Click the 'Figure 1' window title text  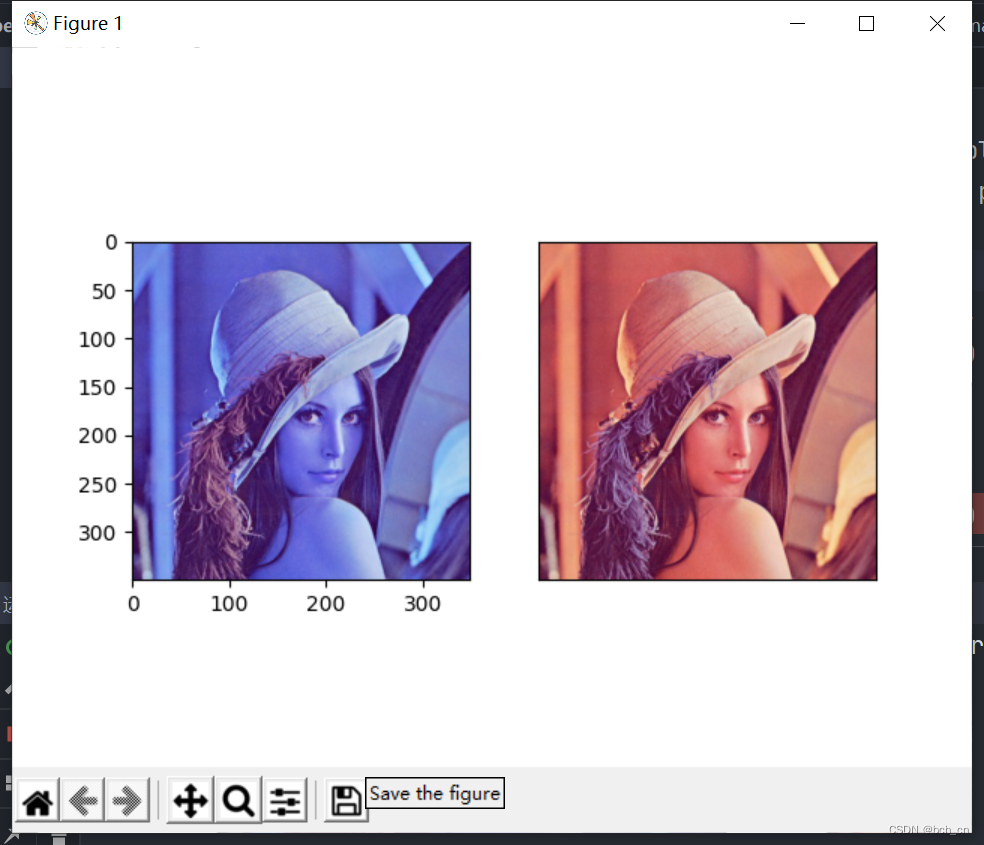pos(88,24)
